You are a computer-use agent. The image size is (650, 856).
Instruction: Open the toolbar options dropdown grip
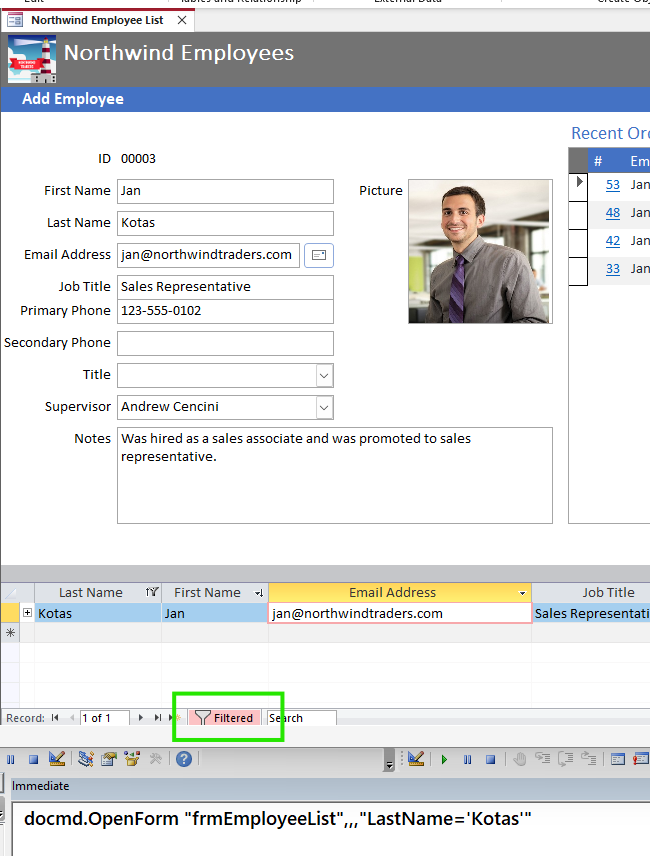point(389,760)
